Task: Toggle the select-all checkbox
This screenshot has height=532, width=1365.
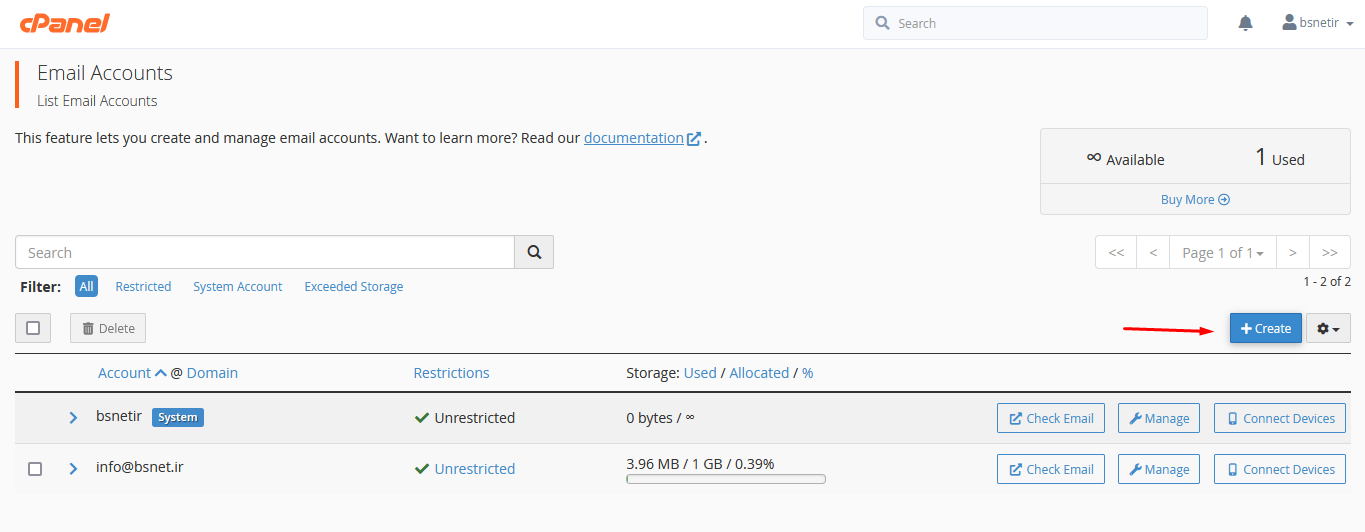Action: tap(33, 328)
